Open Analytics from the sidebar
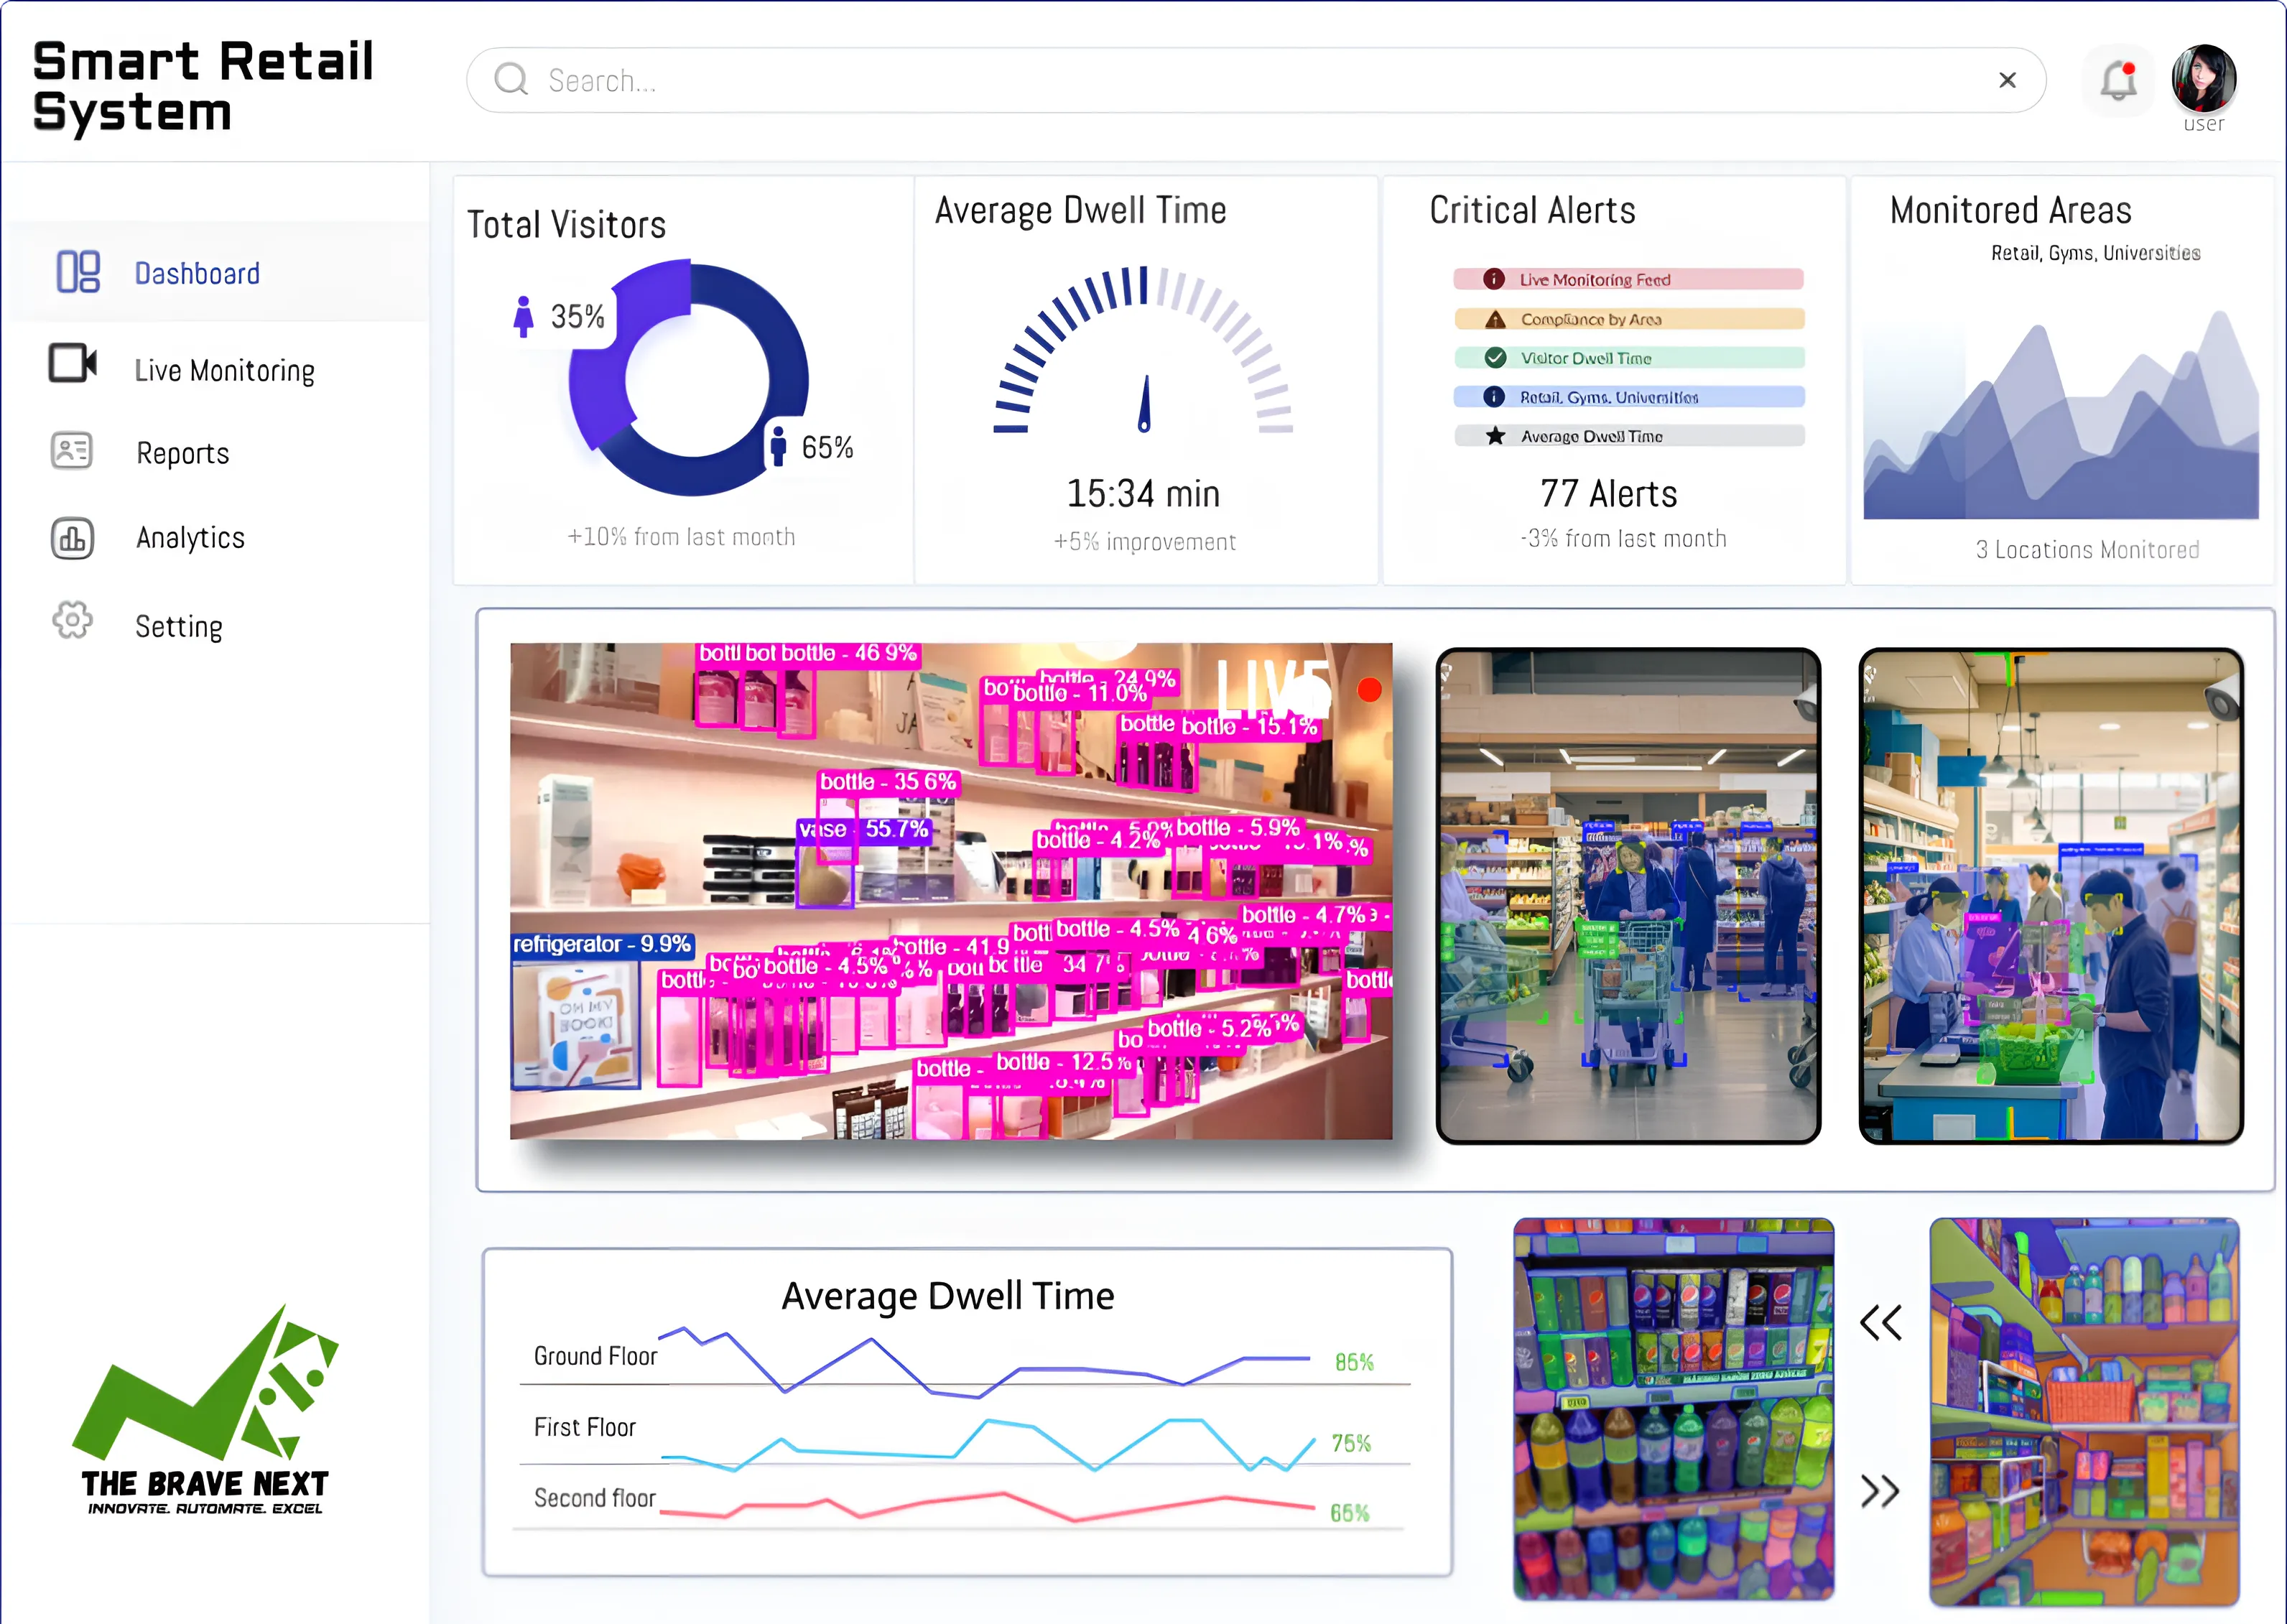This screenshot has width=2287, height=1624. click(x=190, y=537)
